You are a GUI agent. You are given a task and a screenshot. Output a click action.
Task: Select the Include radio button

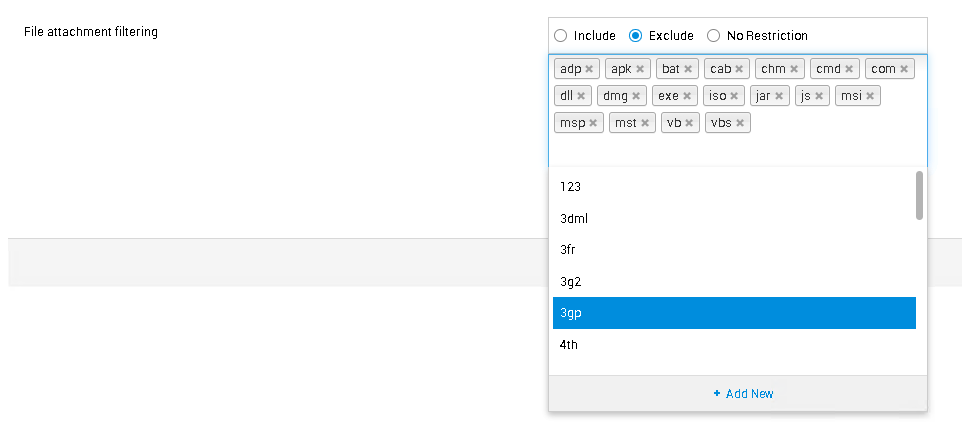tap(561, 36)
